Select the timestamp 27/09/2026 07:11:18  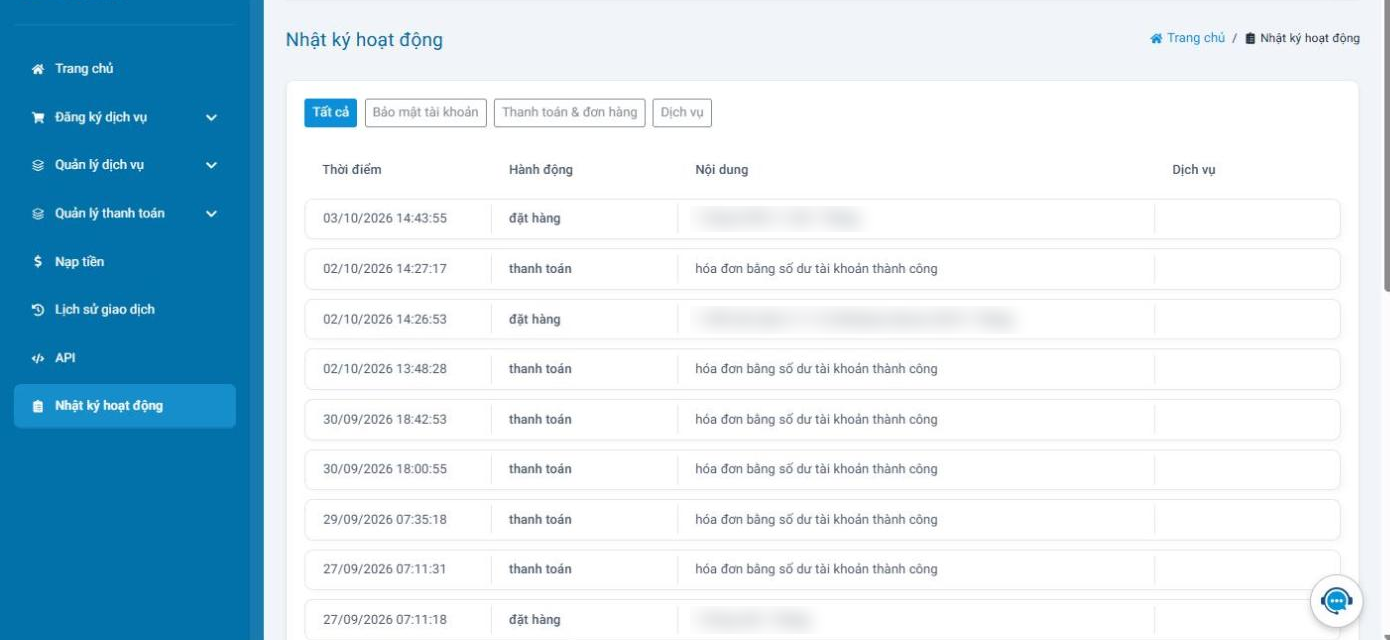tap(385, 620)
